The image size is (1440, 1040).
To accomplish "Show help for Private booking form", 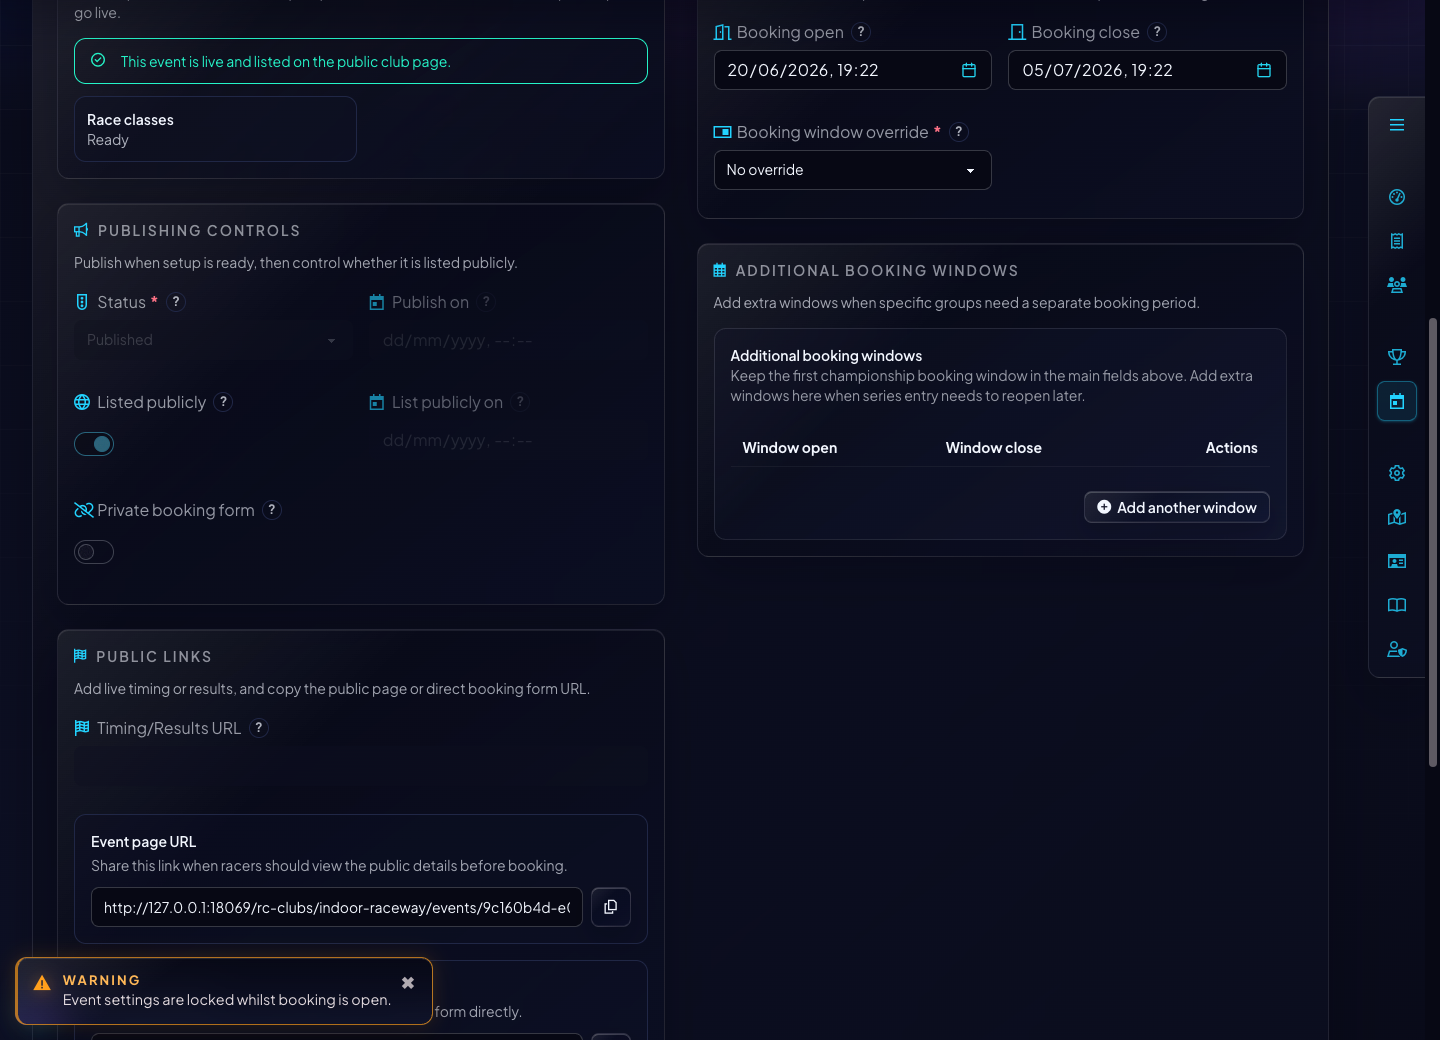I will (272, 510).
